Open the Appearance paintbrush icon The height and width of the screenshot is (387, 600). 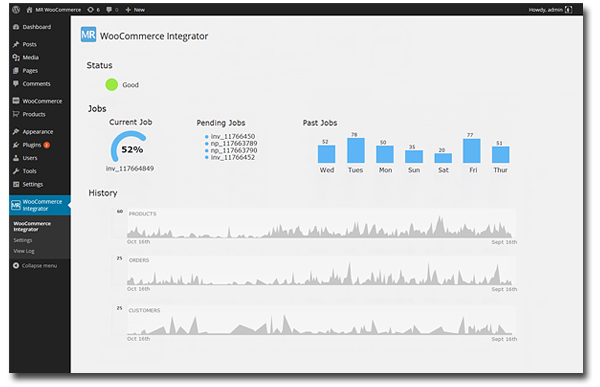(x=16, y=132)
